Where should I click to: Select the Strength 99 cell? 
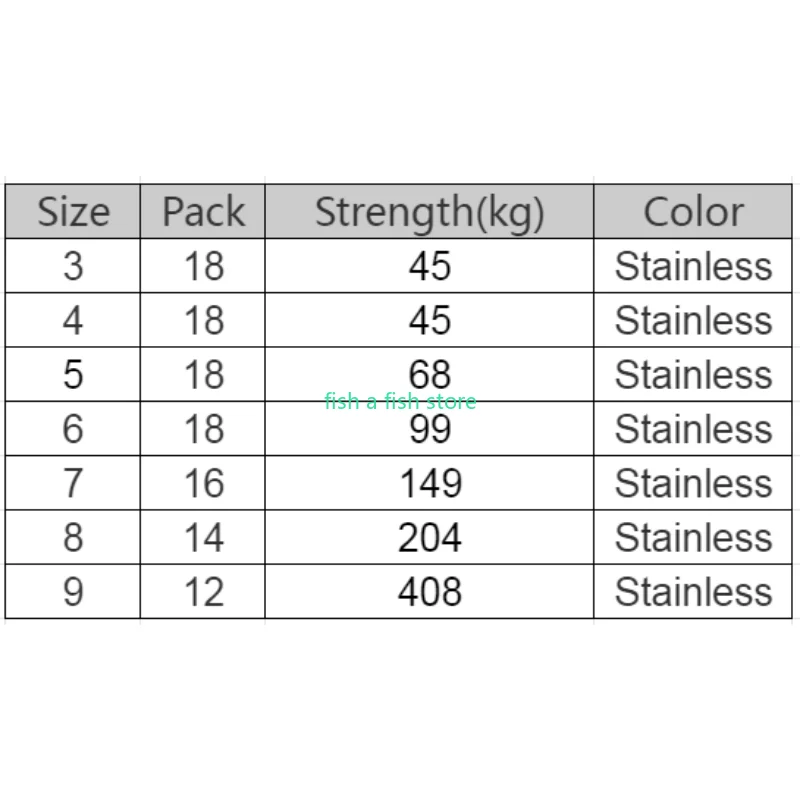[429, 431]
